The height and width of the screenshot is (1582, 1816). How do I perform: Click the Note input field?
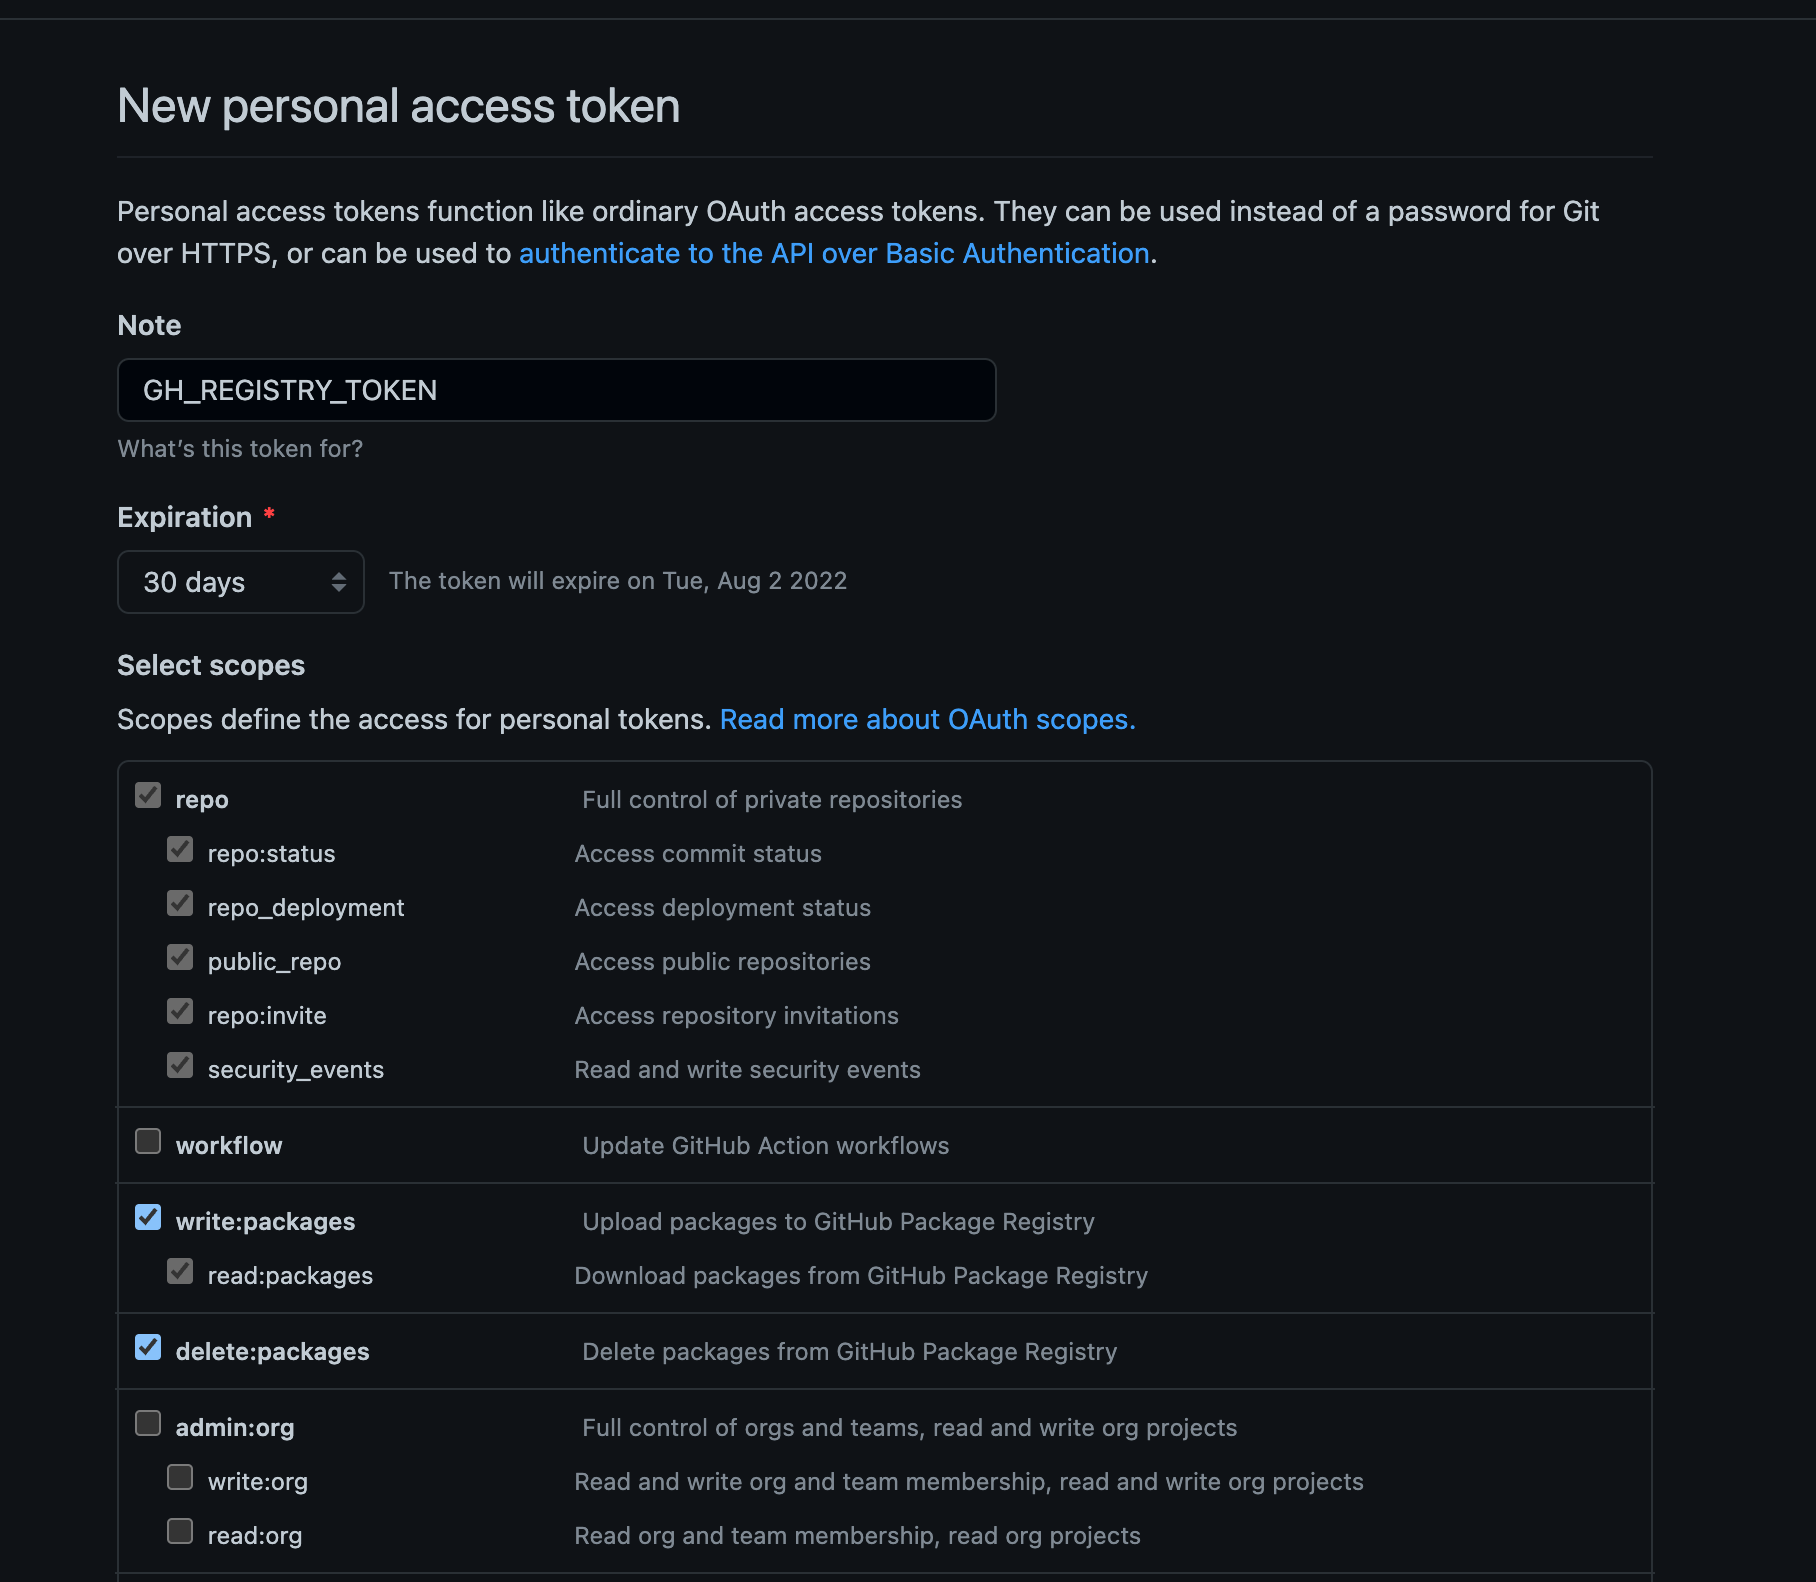coord(556,390)
